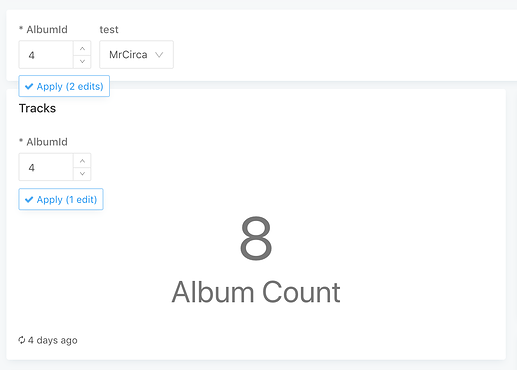This screenshot has height=370, width=517.
Task: Click the checkmark icon in Apply (1 edit)
Action: click(29, 199)
